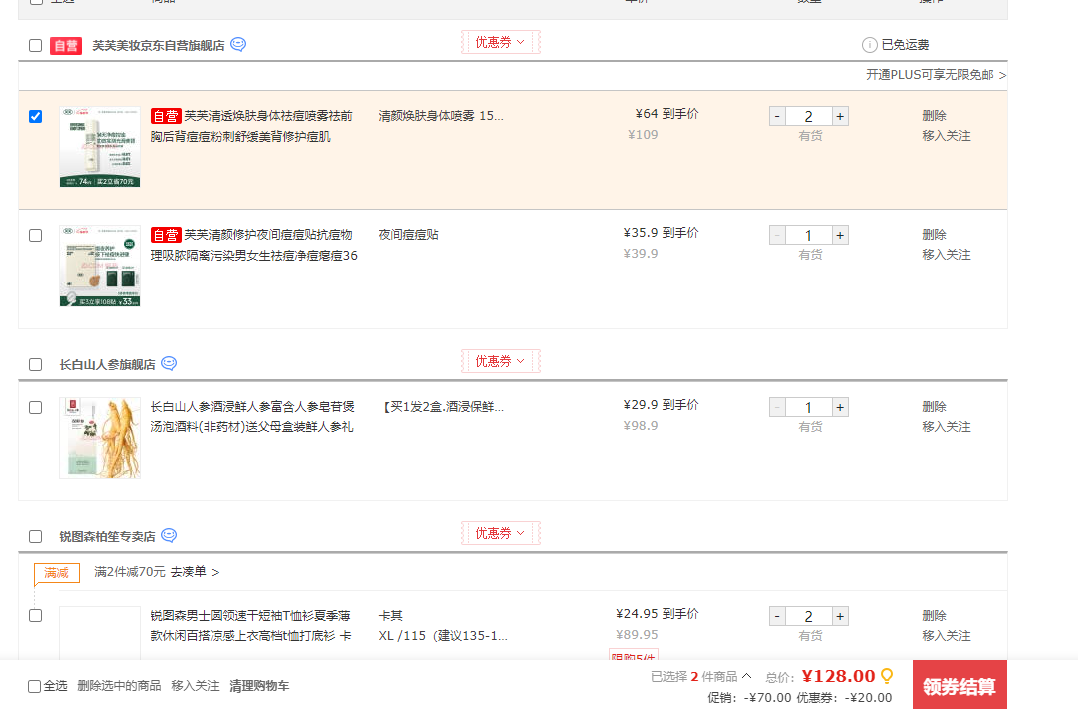Increase quantity of 夜间痘痘贴 item
Viewport: 1078px width, 709px height.
pos(840,235)
